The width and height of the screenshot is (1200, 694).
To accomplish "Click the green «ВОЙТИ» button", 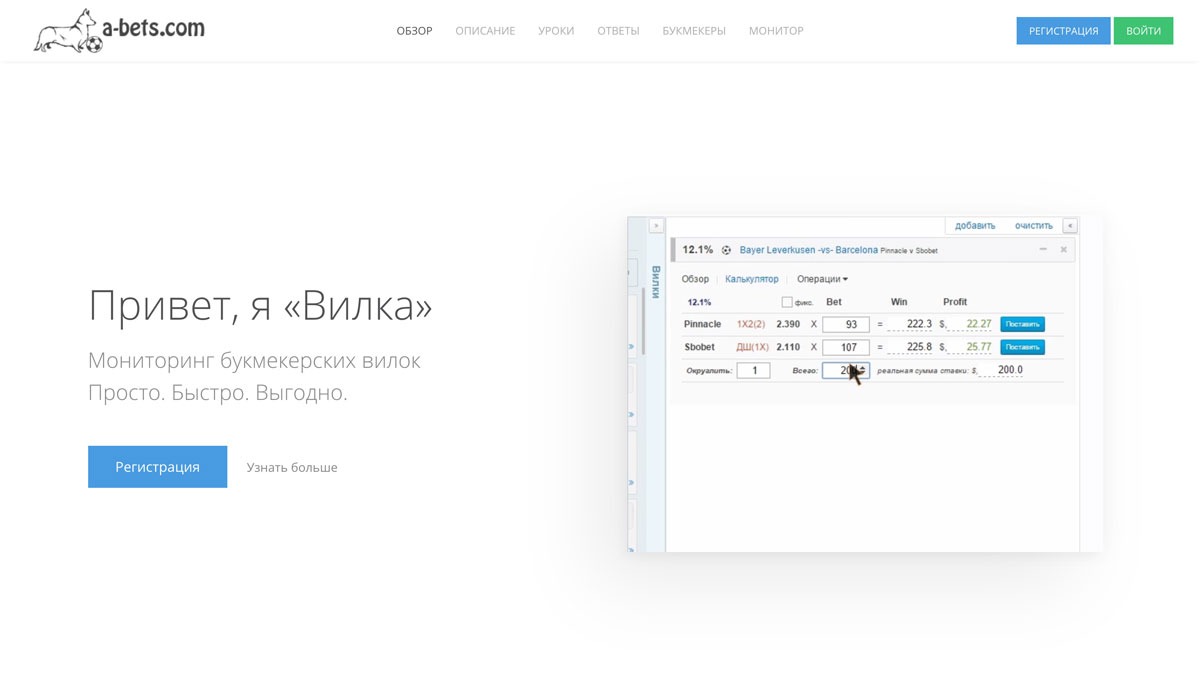I will pyautogui.click(x=1143, y=31).
